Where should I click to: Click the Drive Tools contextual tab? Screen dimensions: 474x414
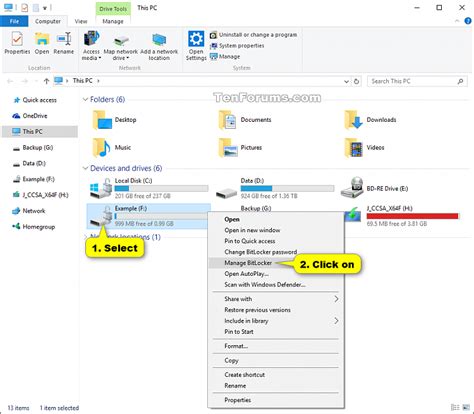(113, 9)
